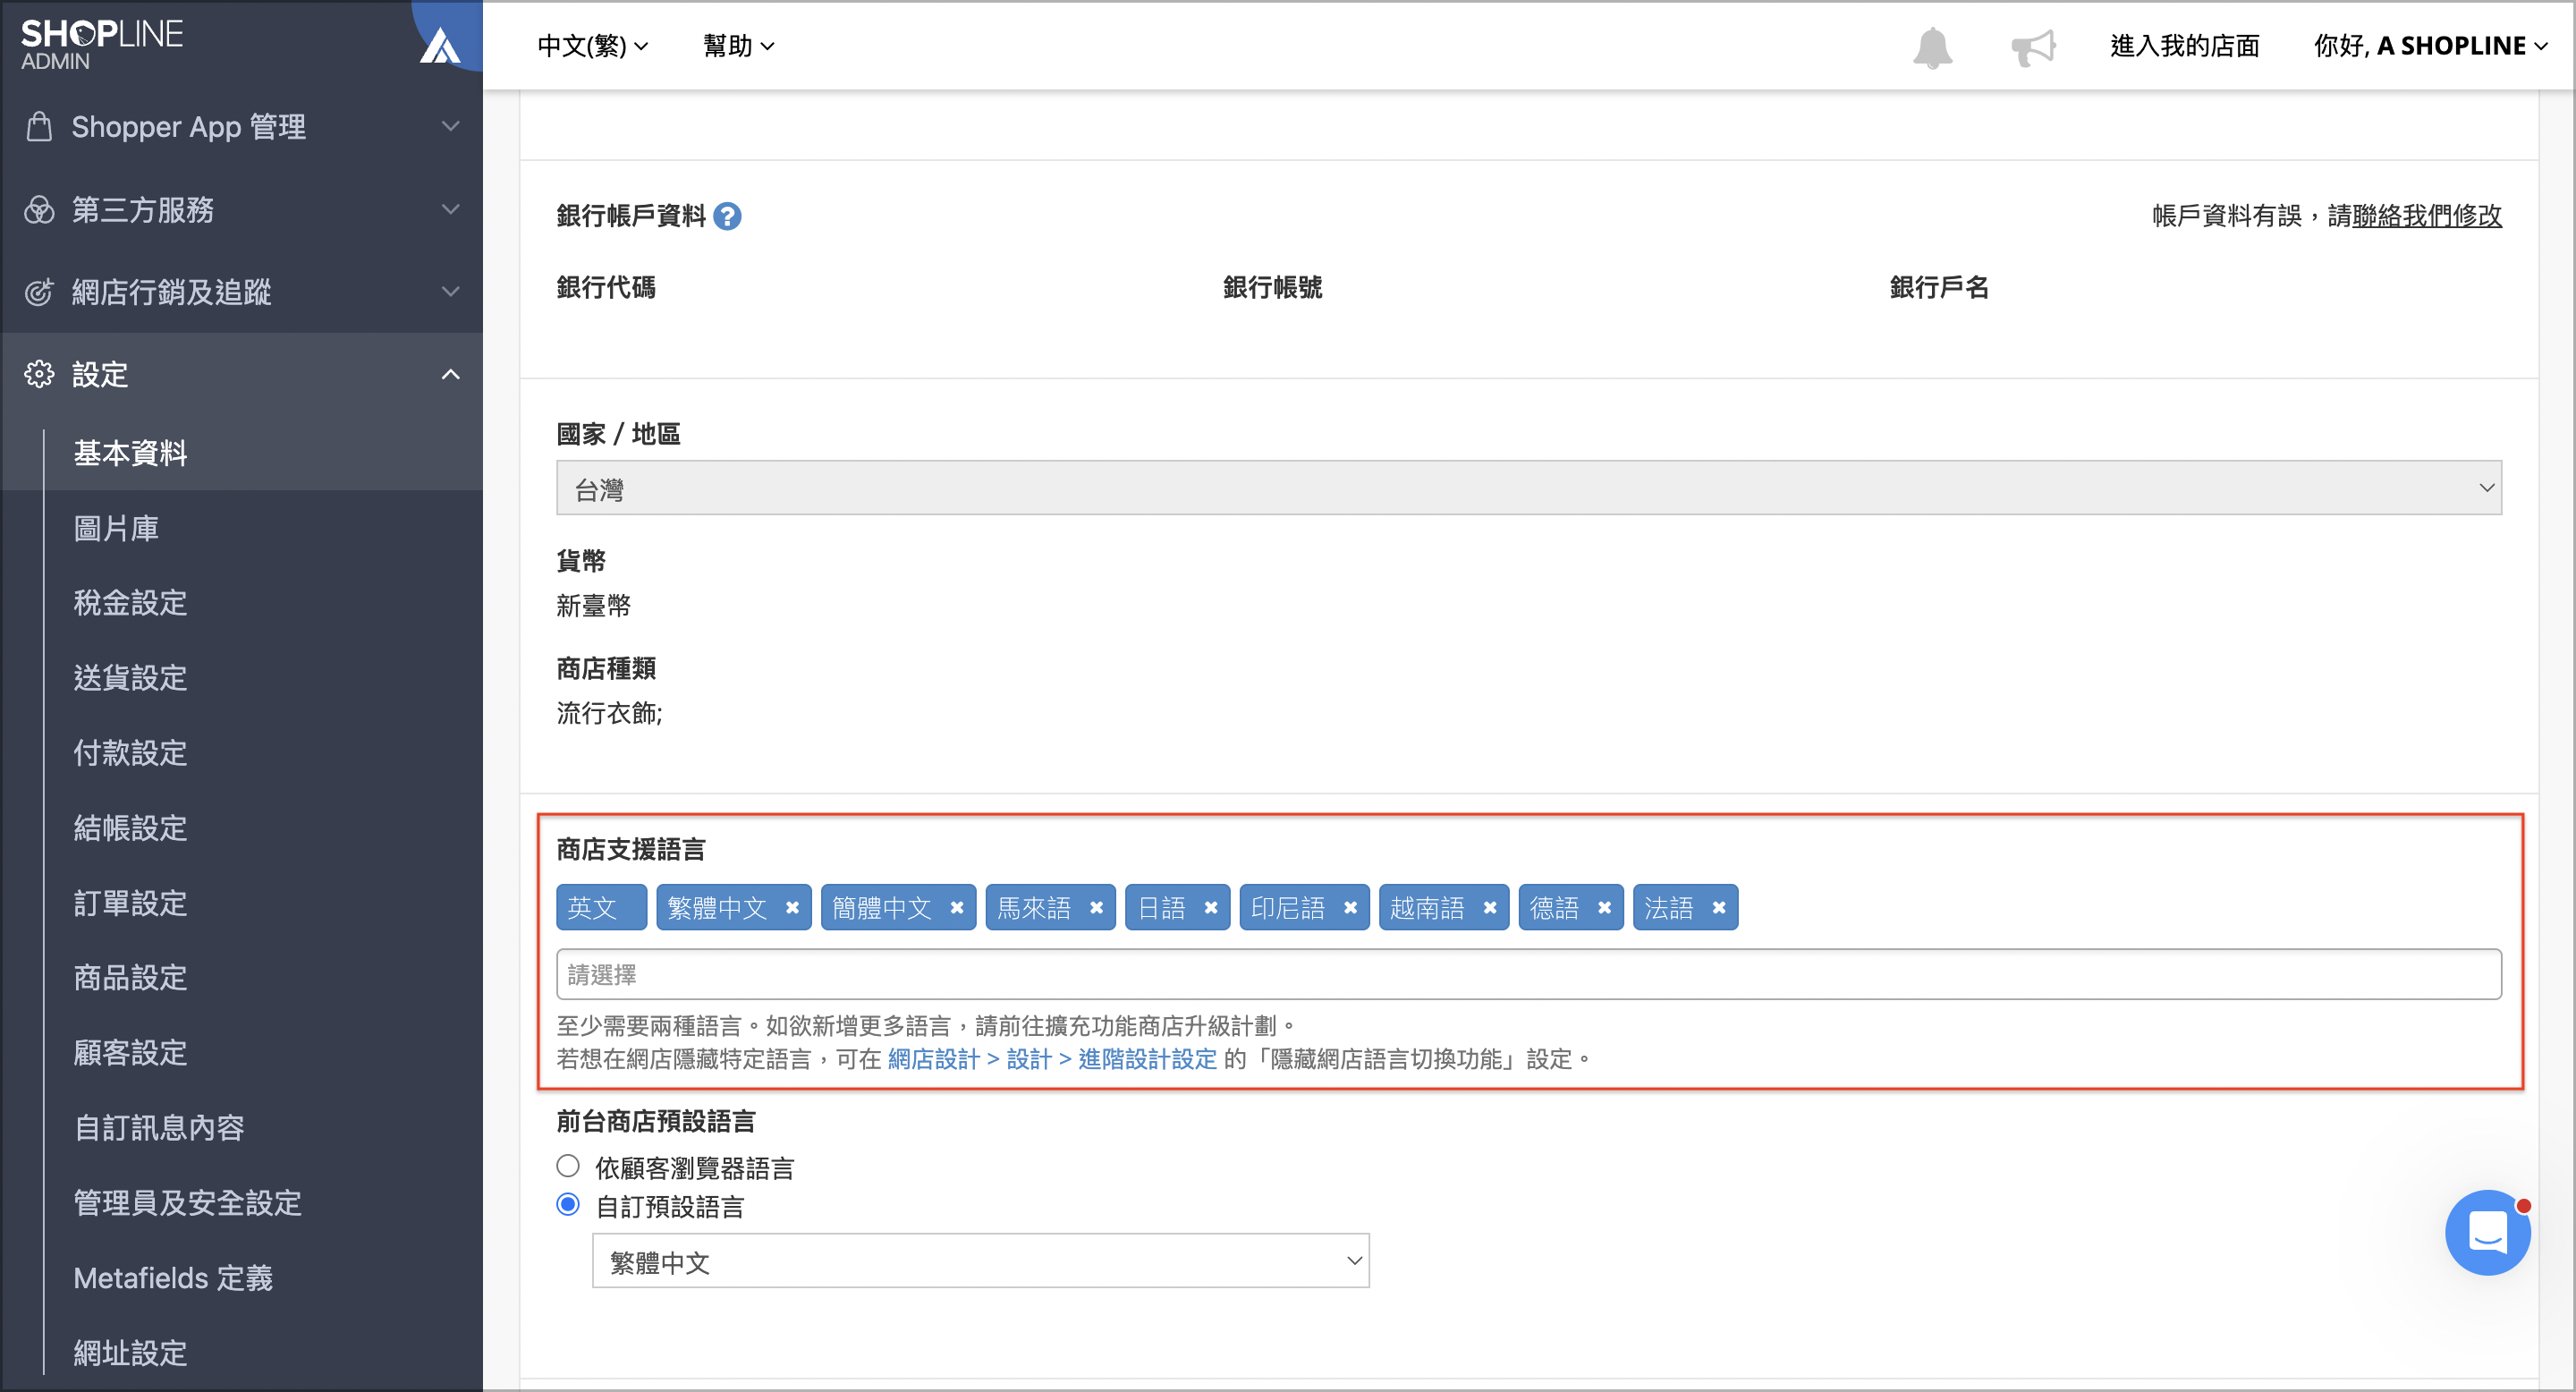The height and width of the screenshot is (1392, 2576).
Task: Open 管理員及安全設定 in sidebar
Action: point(187,1203)
